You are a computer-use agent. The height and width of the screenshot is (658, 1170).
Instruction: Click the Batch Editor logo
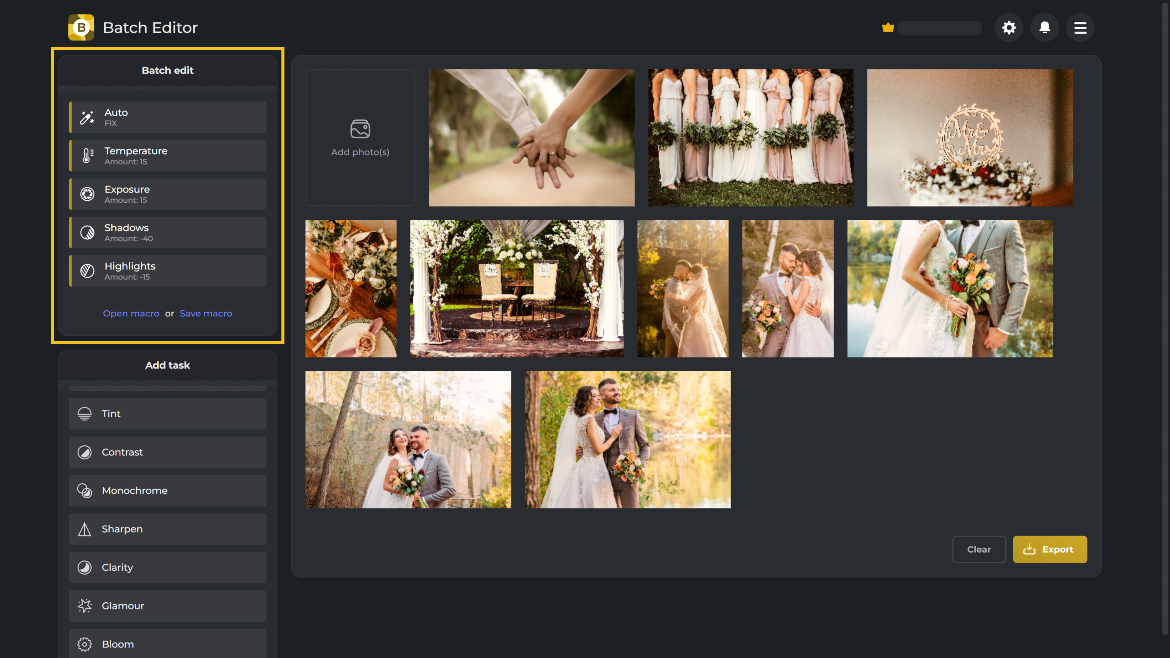point(80,27)
